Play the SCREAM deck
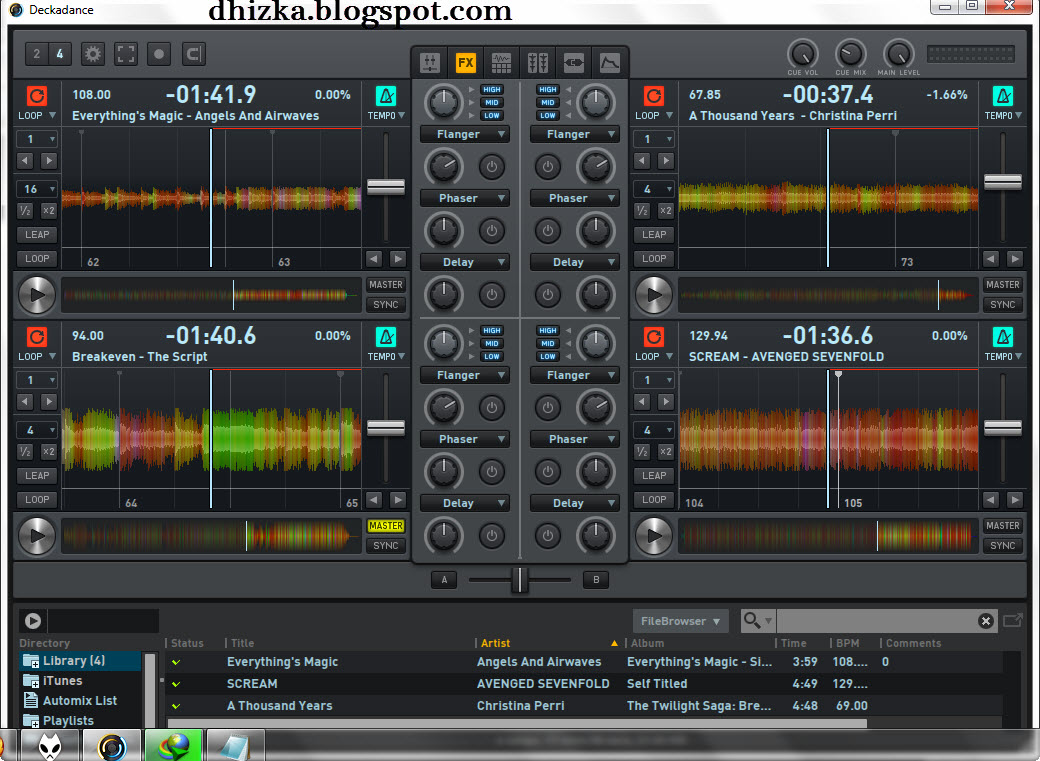 click(653, 535)
